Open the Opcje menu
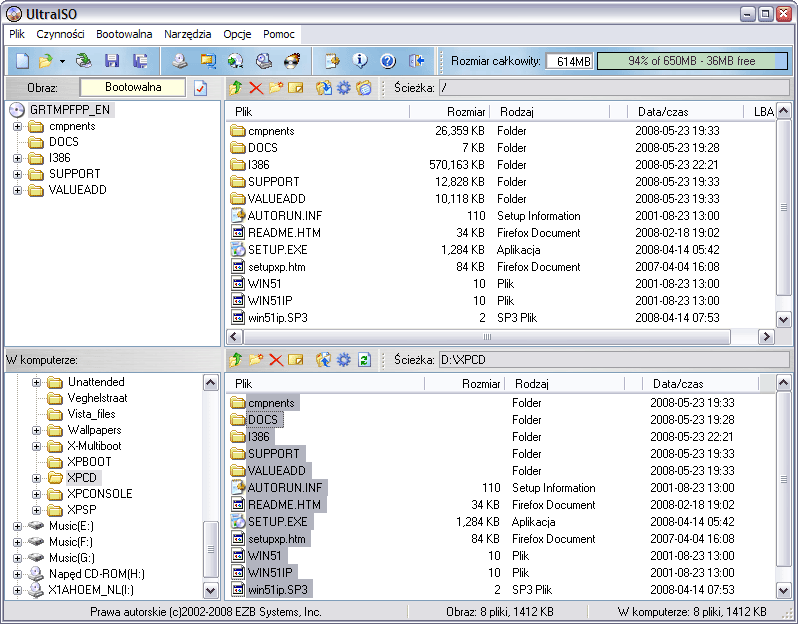 click(x=237, y=34)
